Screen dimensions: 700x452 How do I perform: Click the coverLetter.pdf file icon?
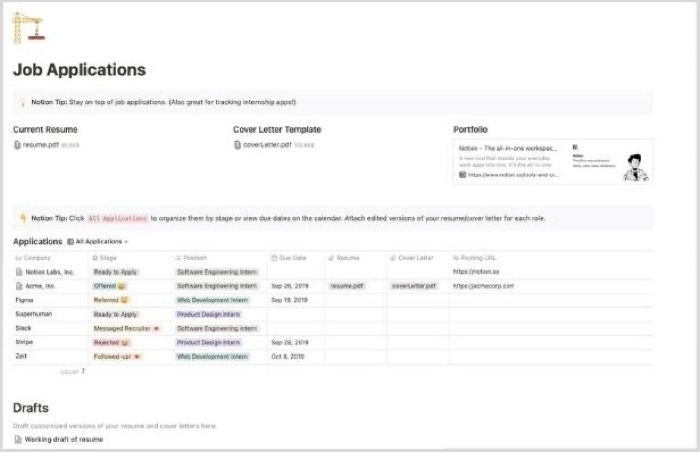(x=238, y=145)
